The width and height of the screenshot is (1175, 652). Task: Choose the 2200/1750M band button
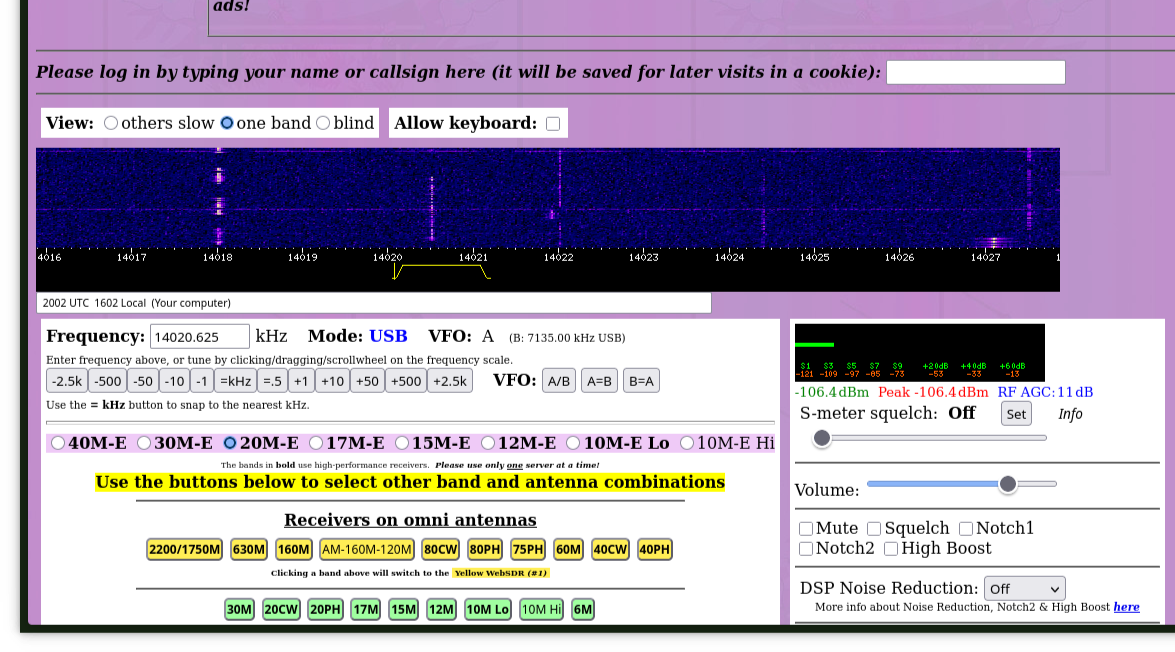tap(184, 549)
